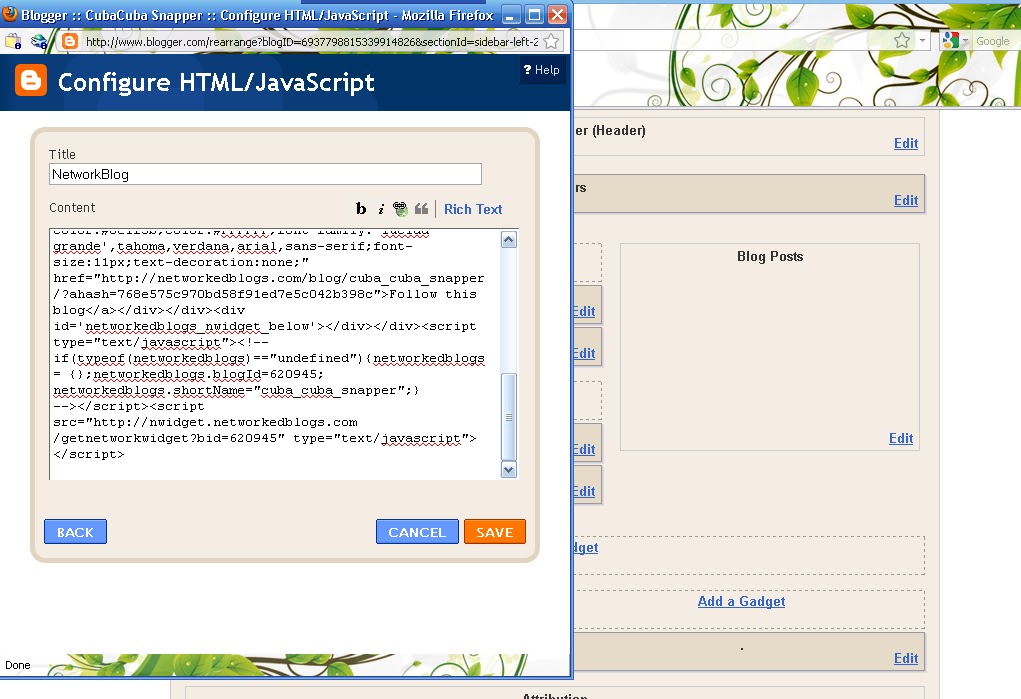Click Edit in the Blog Posts box
The image size is (1021, 699).
click(901, 438)
